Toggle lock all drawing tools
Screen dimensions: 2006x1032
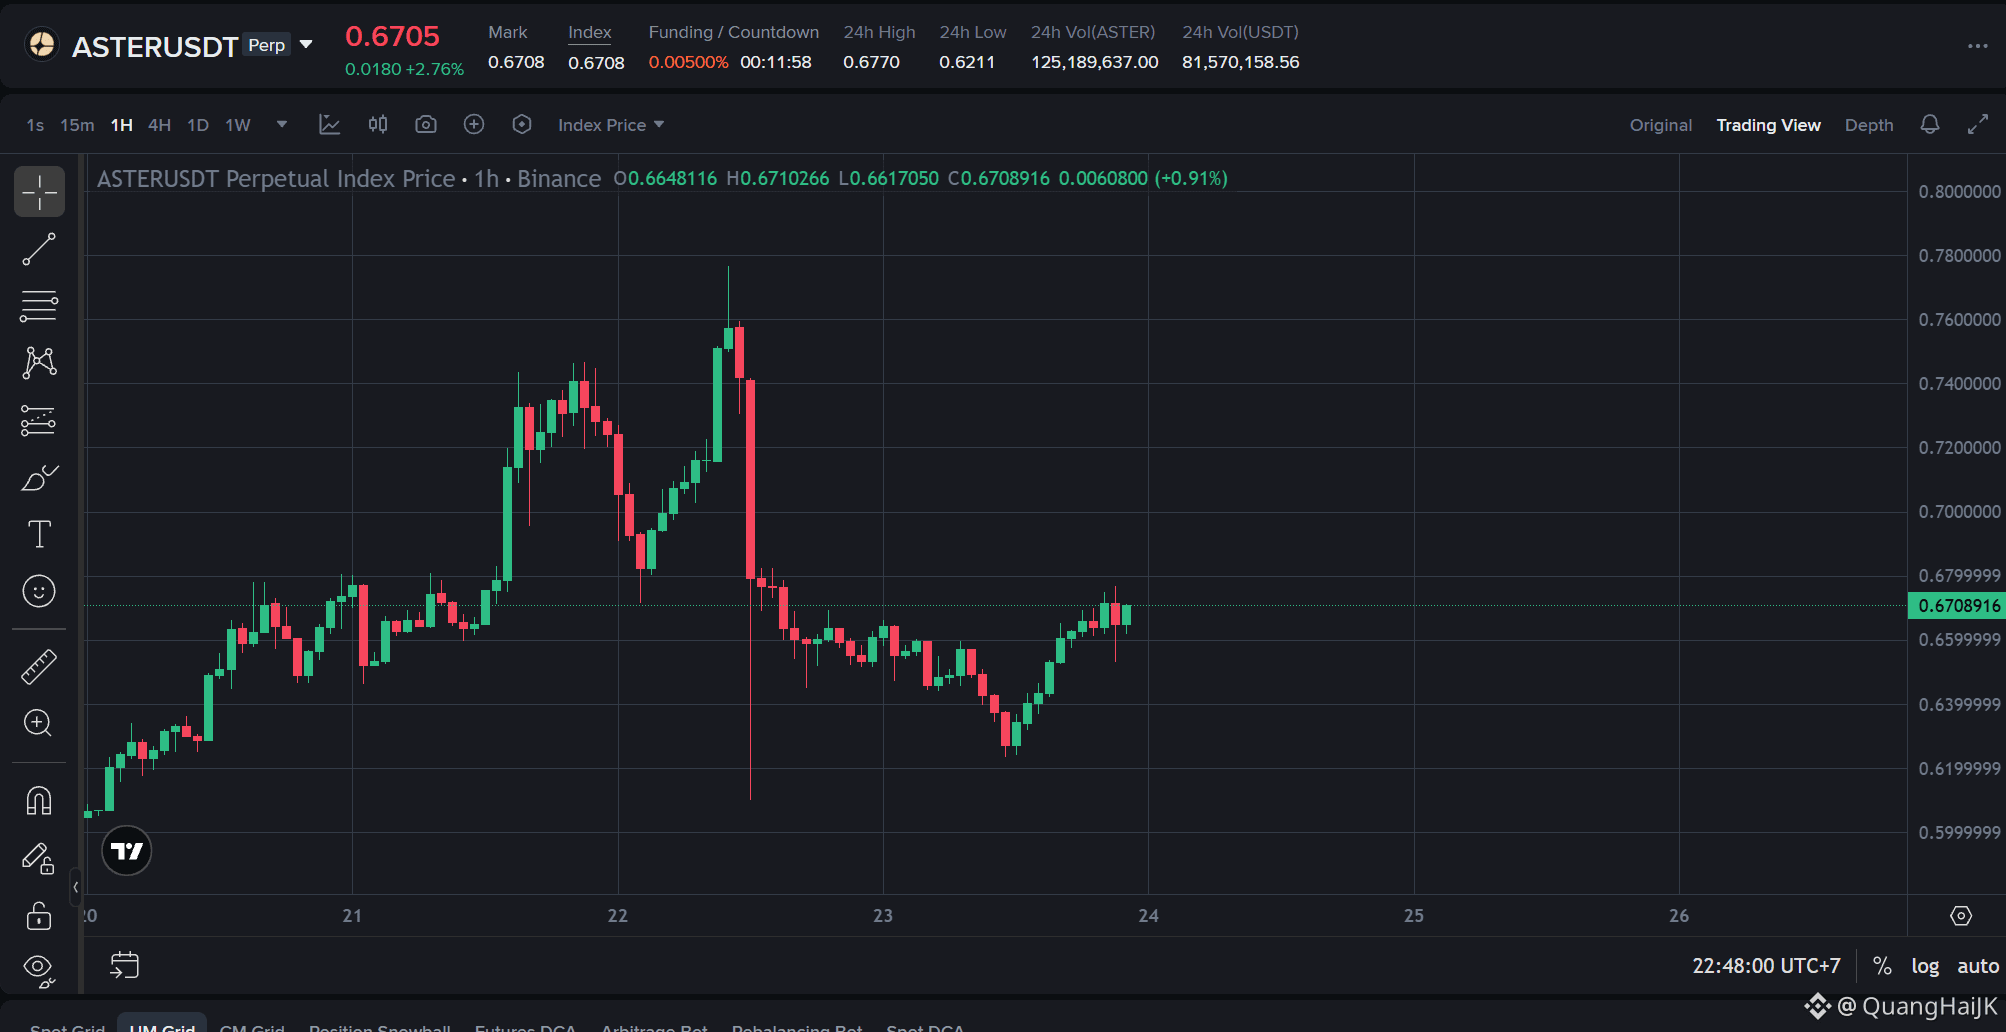click(39, 915)
